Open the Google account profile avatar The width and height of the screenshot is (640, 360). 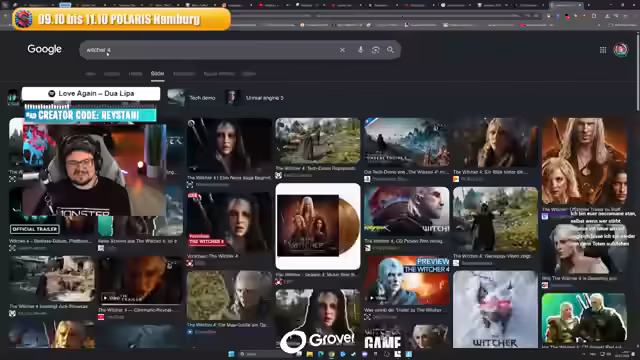621,50
